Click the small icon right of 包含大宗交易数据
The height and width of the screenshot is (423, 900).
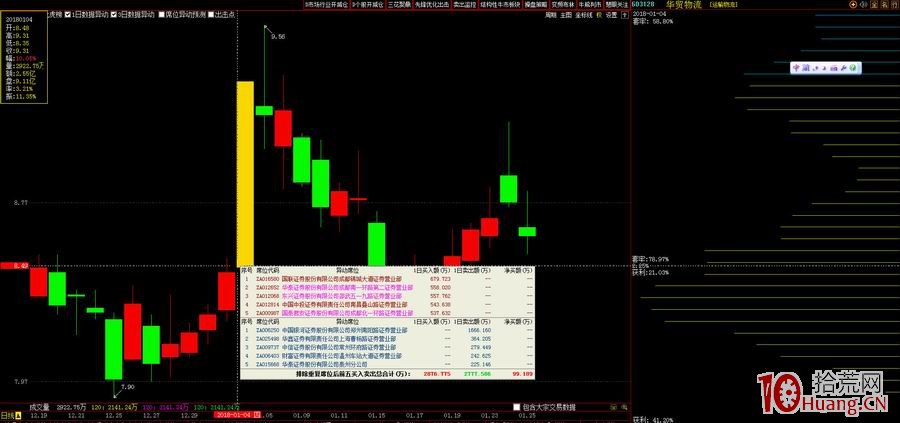[x=613, y=407]
